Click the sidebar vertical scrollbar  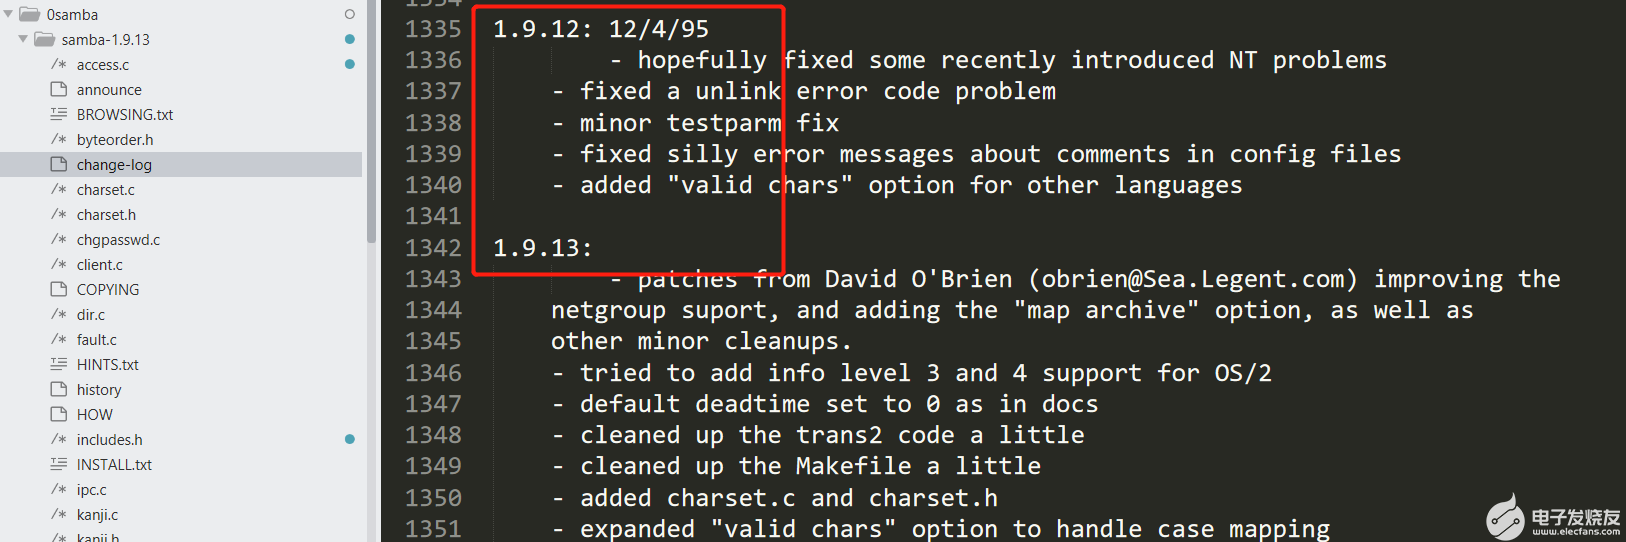pyautogui.click(x=372, y=120)
